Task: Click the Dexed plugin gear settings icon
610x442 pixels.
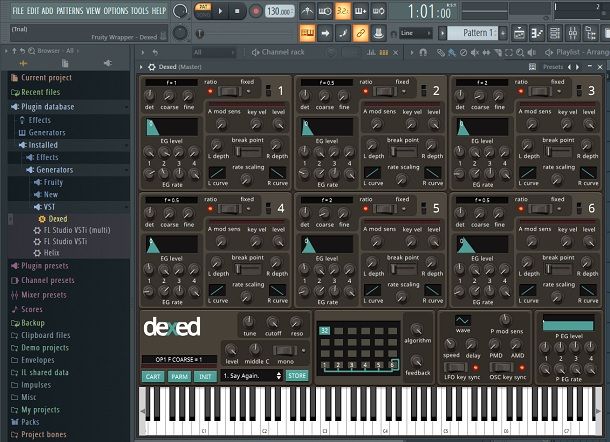Action: point(152,67)
